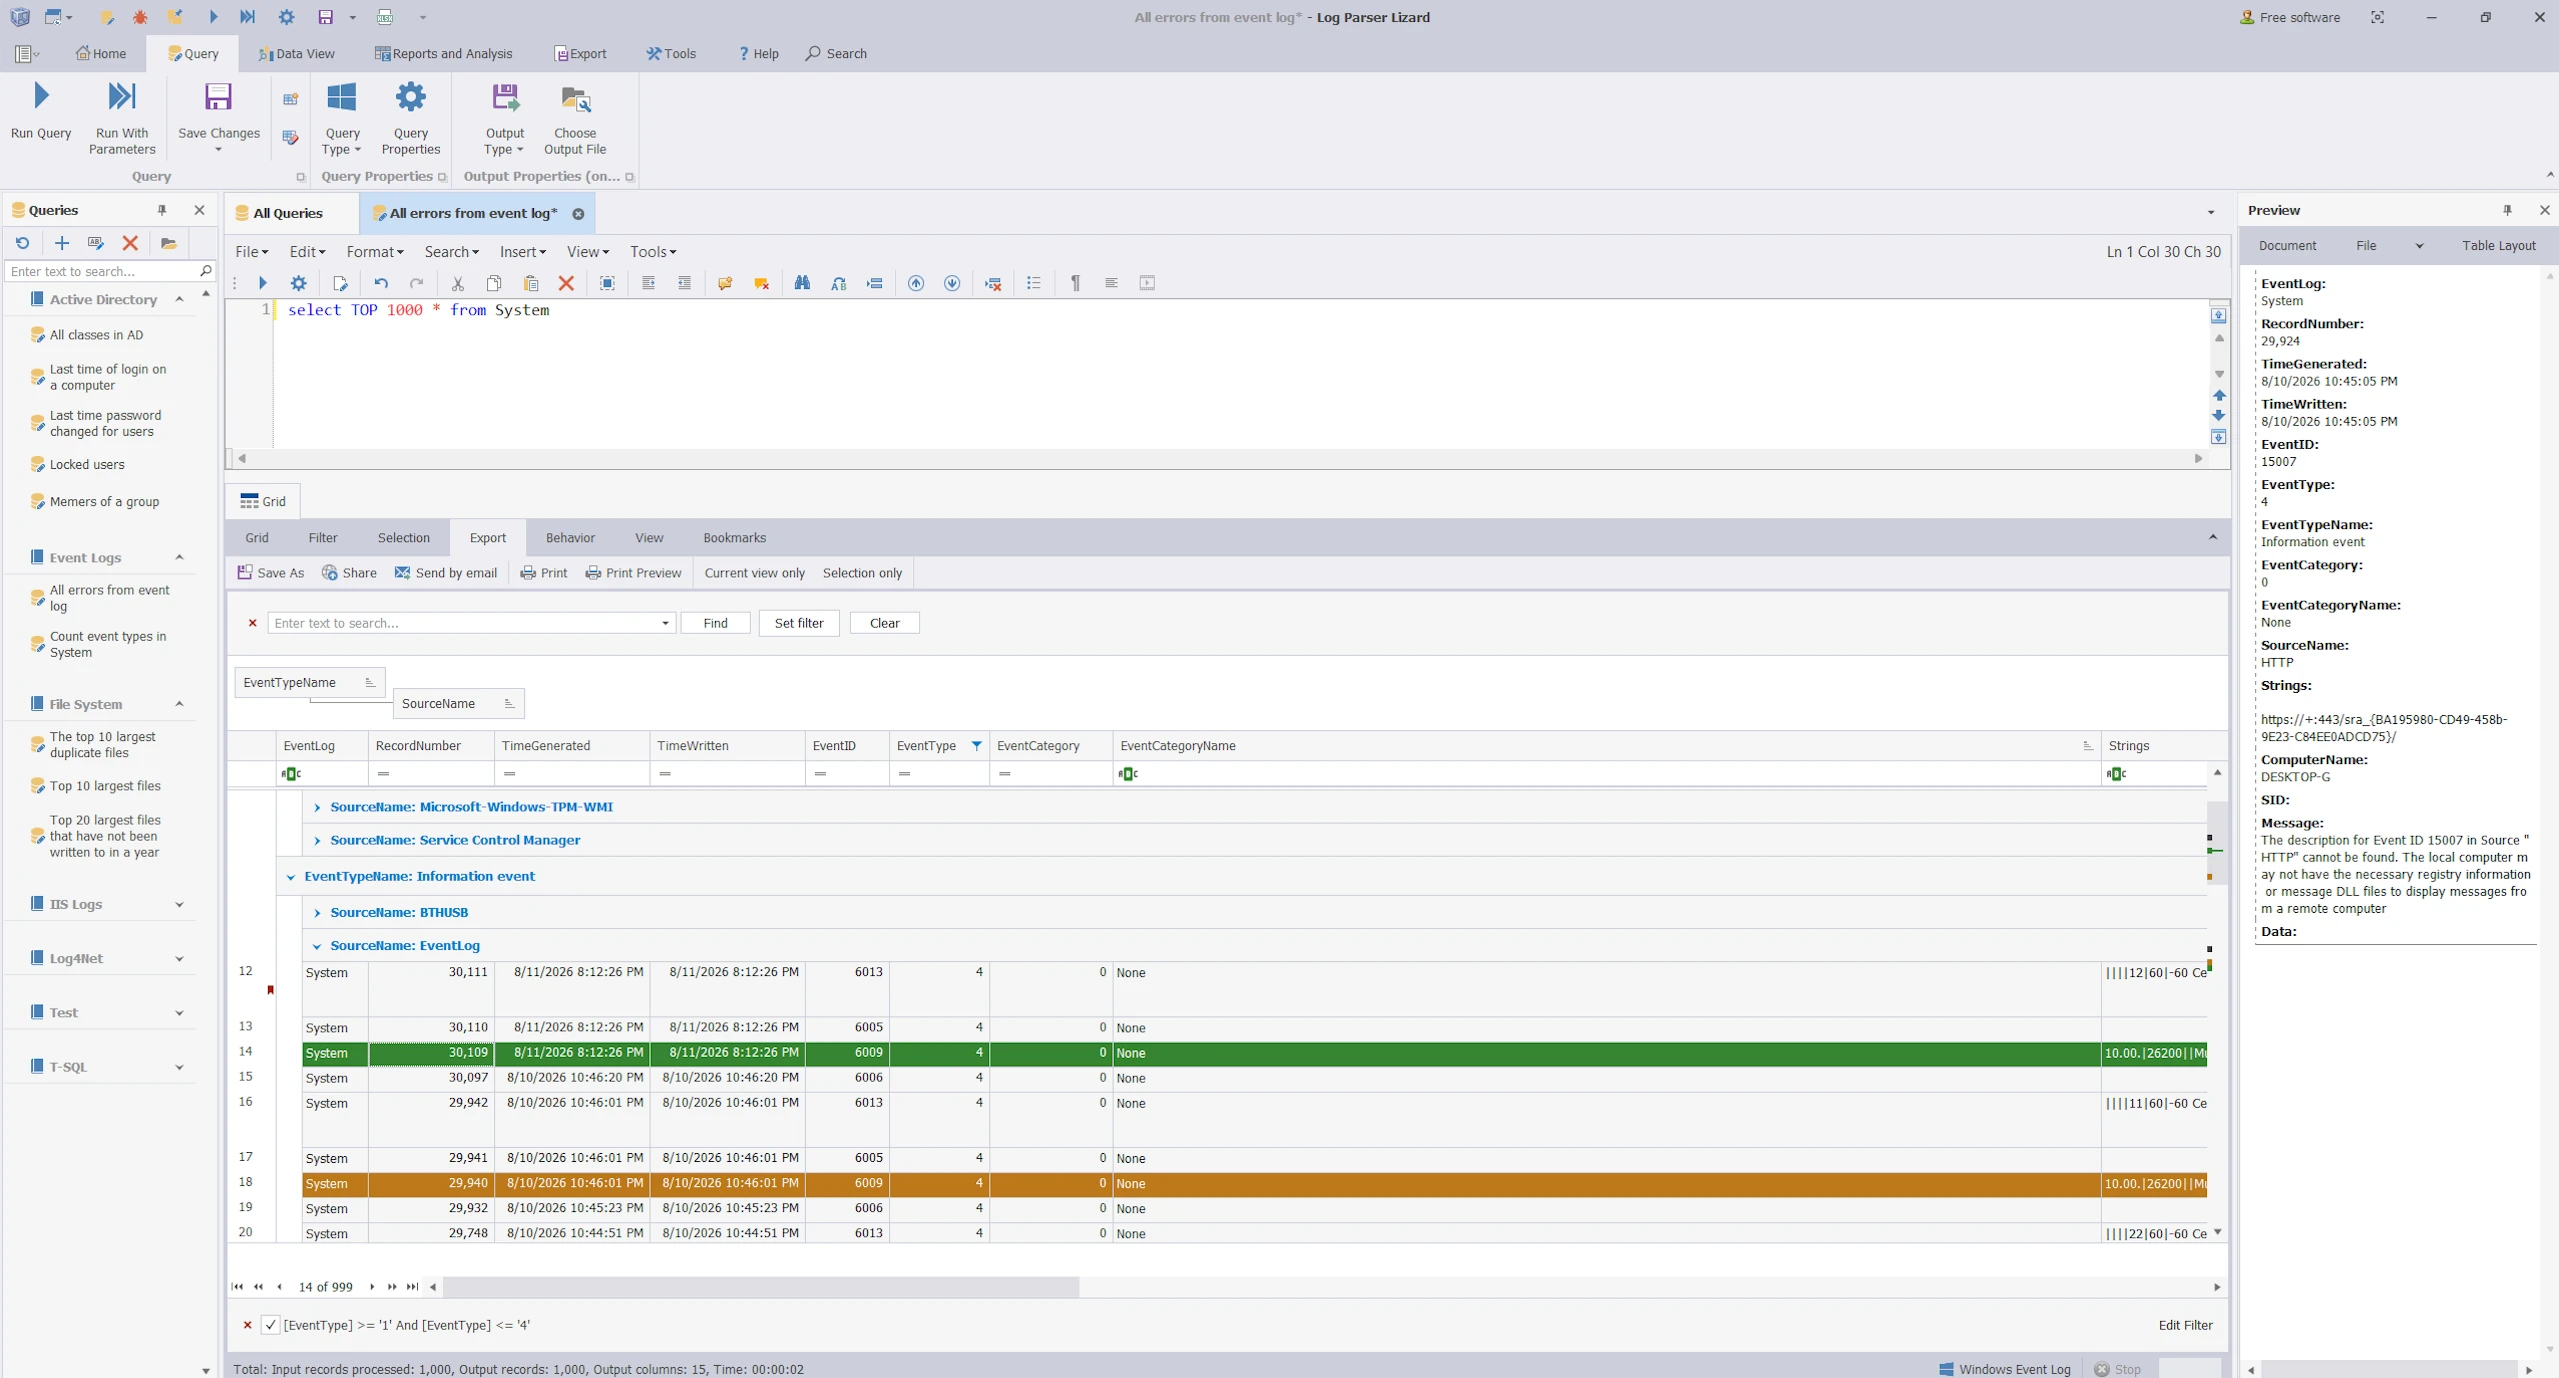The width and height of the screenshot is (2559, 1378).
Task: Click the replace AB icon
Action: tap(839, 283)
